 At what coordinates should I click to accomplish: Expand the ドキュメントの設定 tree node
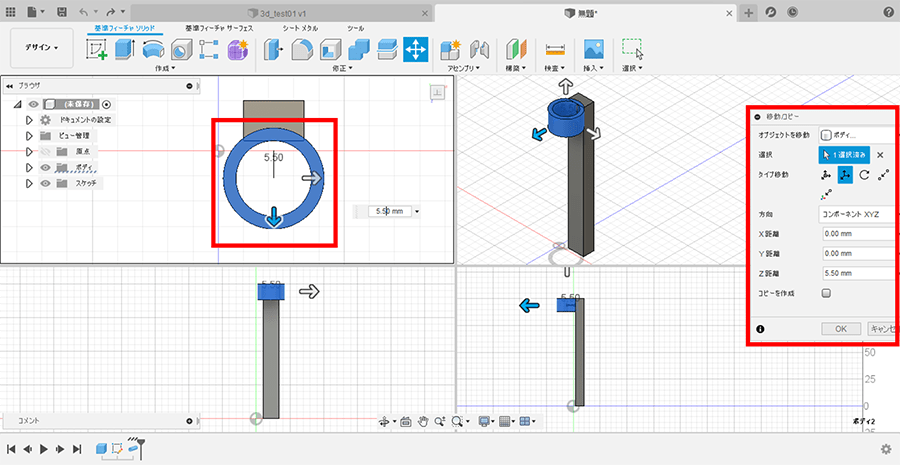(30, 119)
